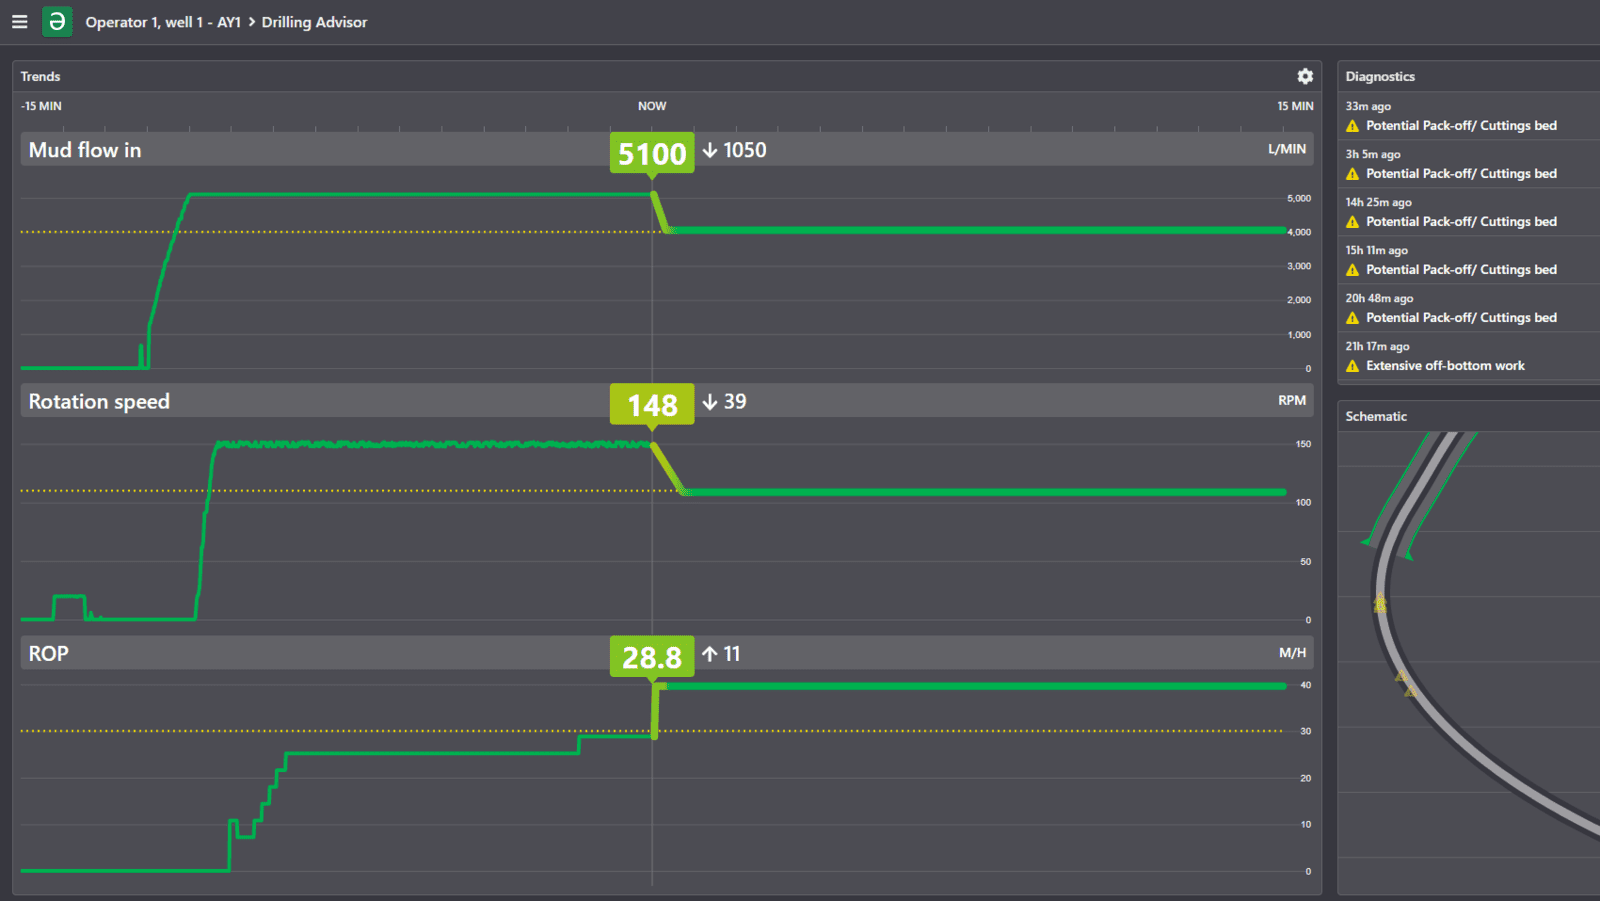This screenshot has width=1600, height=901.
Task: Select Mud flow in trend title
Action: pos(85,150)
